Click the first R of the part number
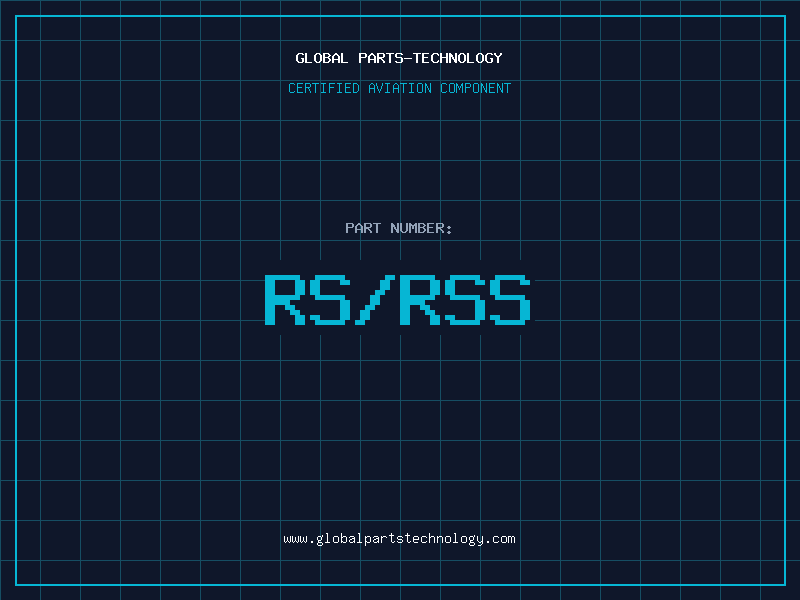This screenshot has height=600, width=800. coord(284,299)
